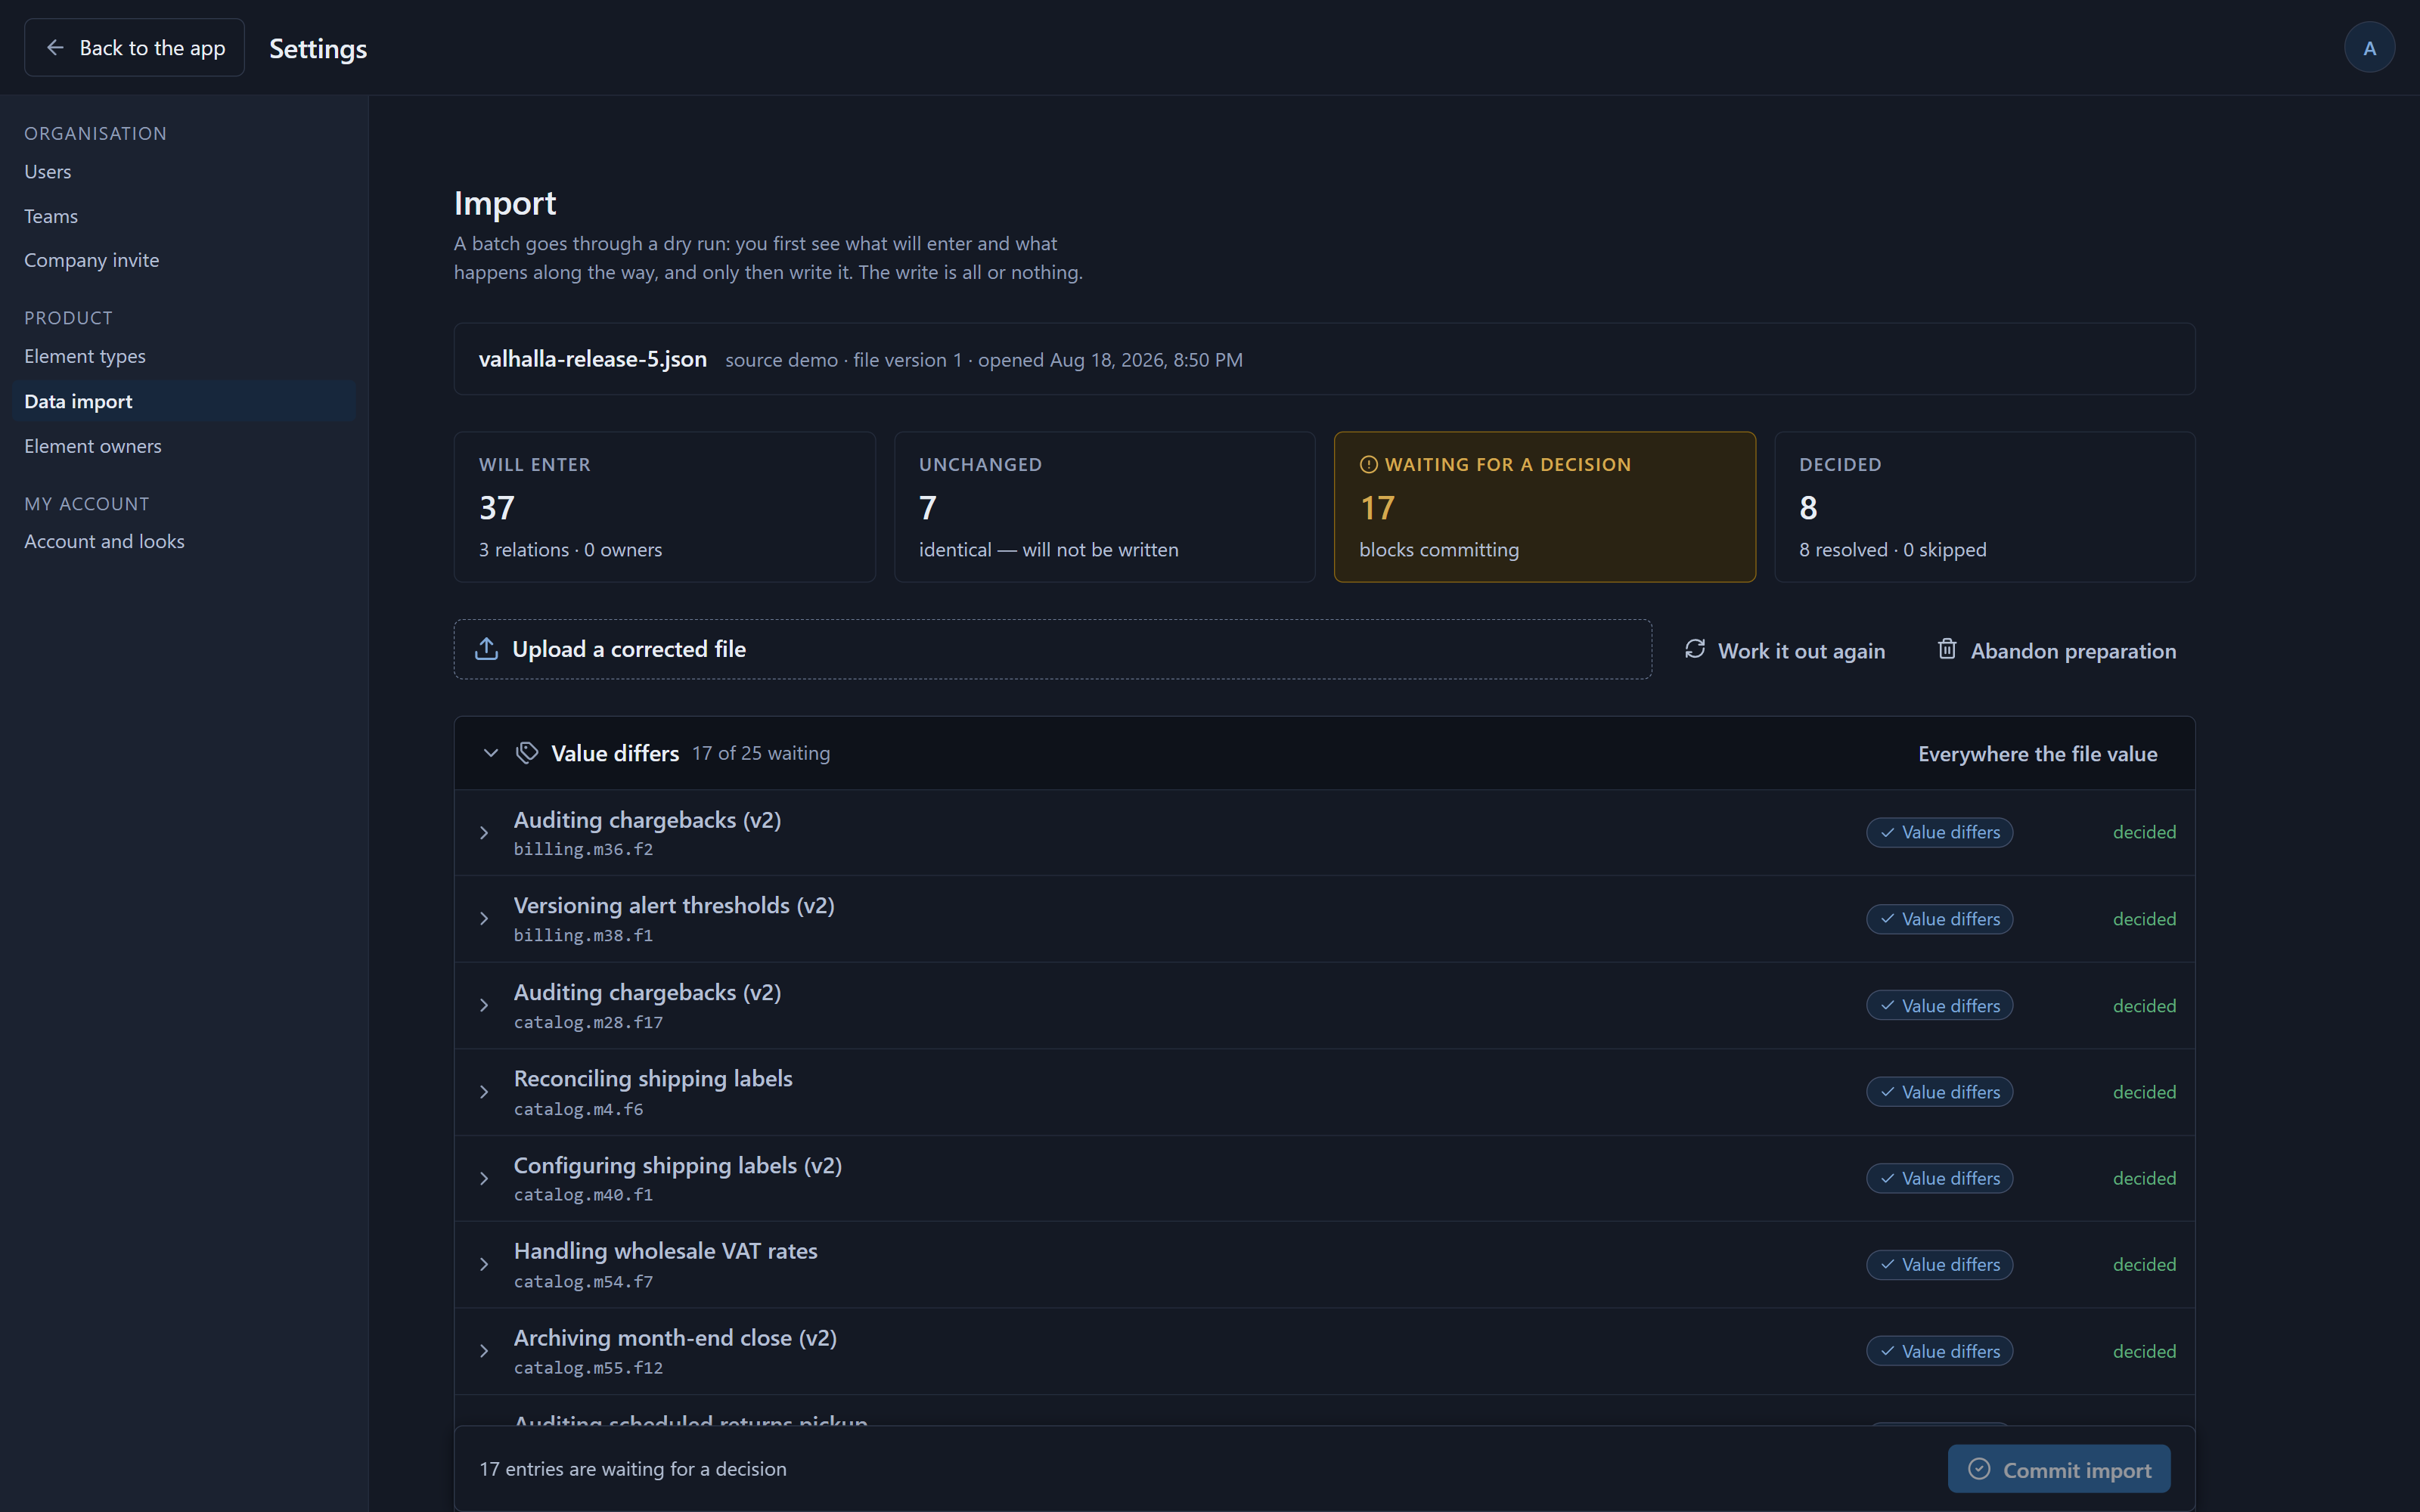This screenshot has width=2420, height=1512.
Task: Open Account and looks
Action: (184, 541)
